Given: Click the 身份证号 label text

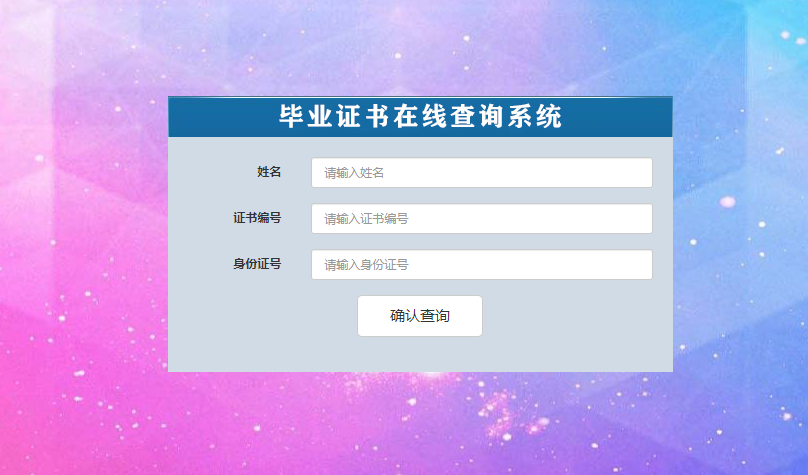Looking at the screenshot, I should 257,264.
